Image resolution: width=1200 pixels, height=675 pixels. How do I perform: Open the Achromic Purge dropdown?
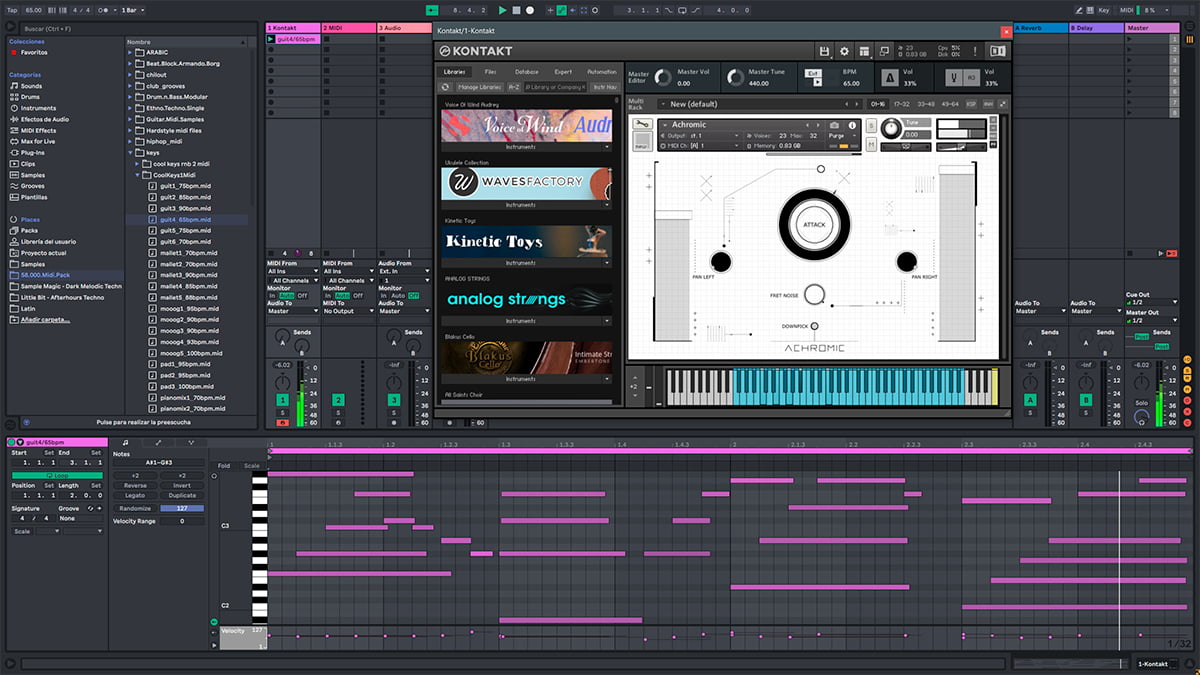(x=842, y=135)
